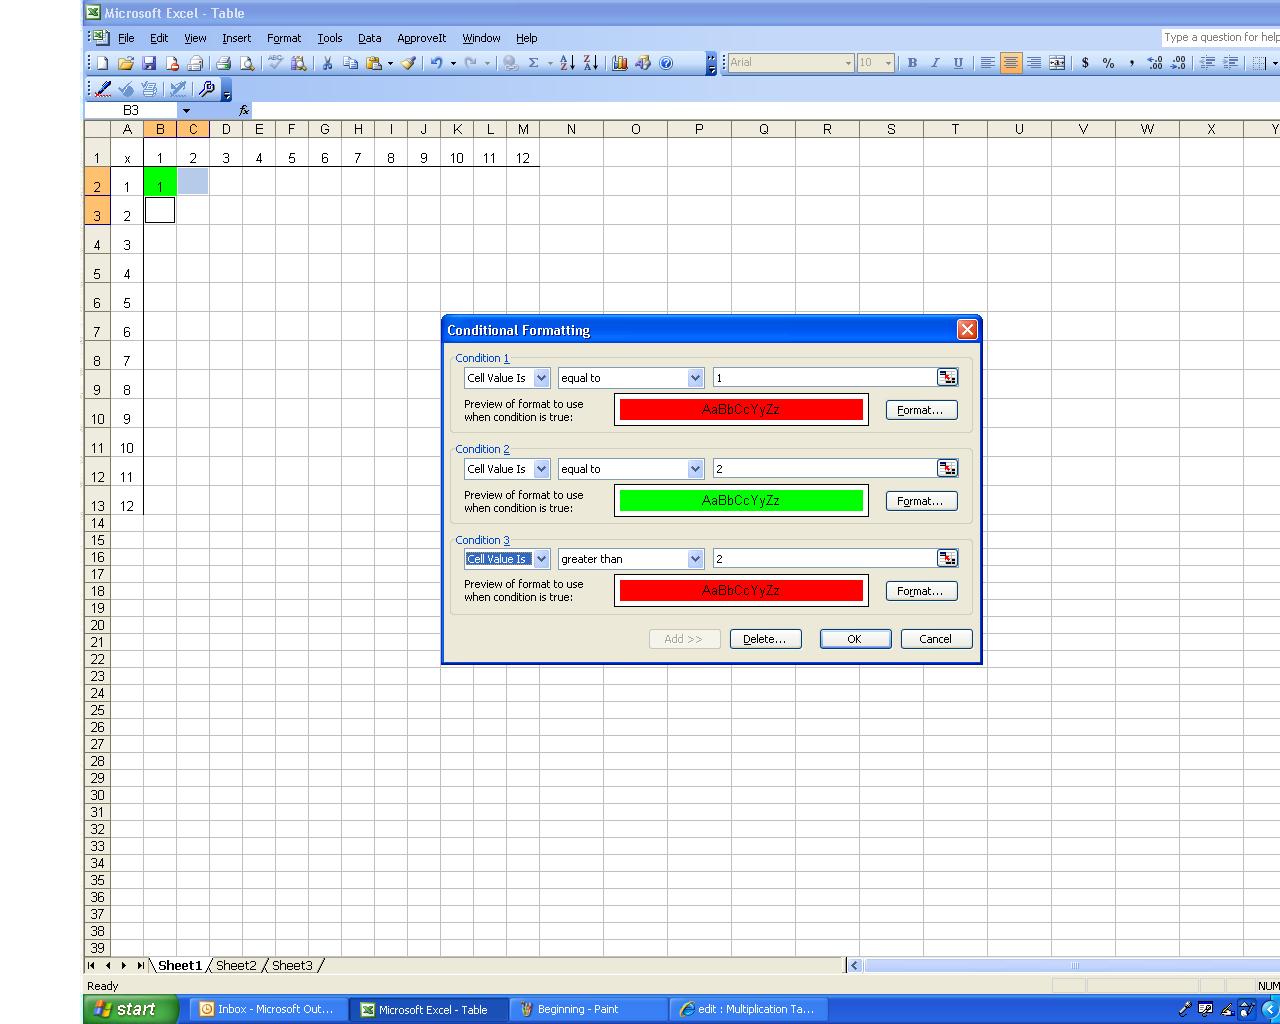Sort descending with the Z-A icon
The height and width of the screenshot is (1024, 1280).
point(590,63)
